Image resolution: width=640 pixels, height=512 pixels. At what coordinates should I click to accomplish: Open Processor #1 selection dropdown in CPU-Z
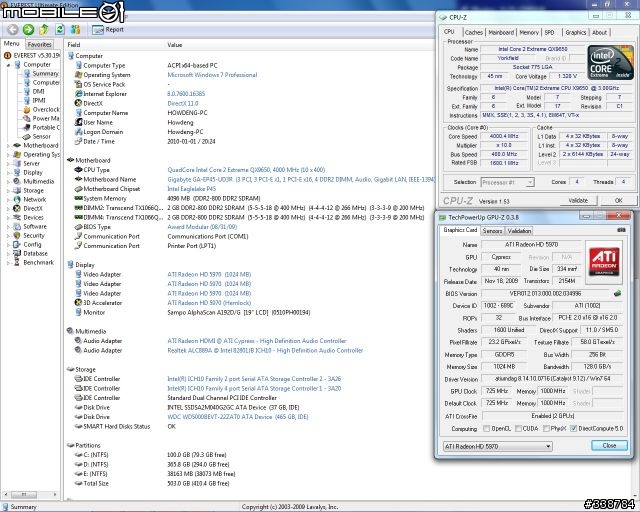pyautogui.click(x=507, y=183)
